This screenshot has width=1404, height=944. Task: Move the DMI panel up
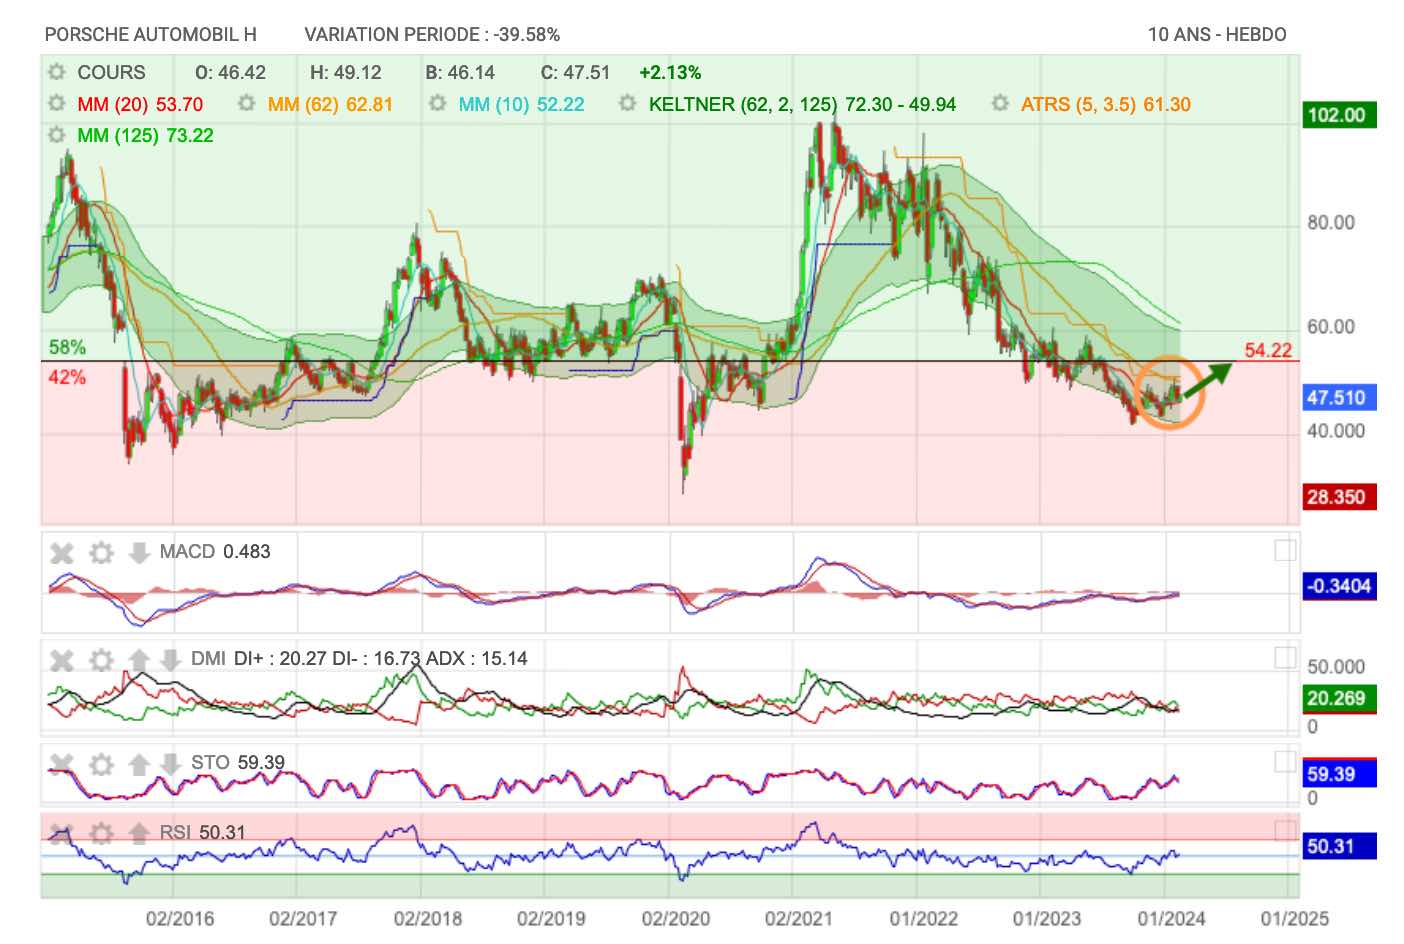[139, 660]
